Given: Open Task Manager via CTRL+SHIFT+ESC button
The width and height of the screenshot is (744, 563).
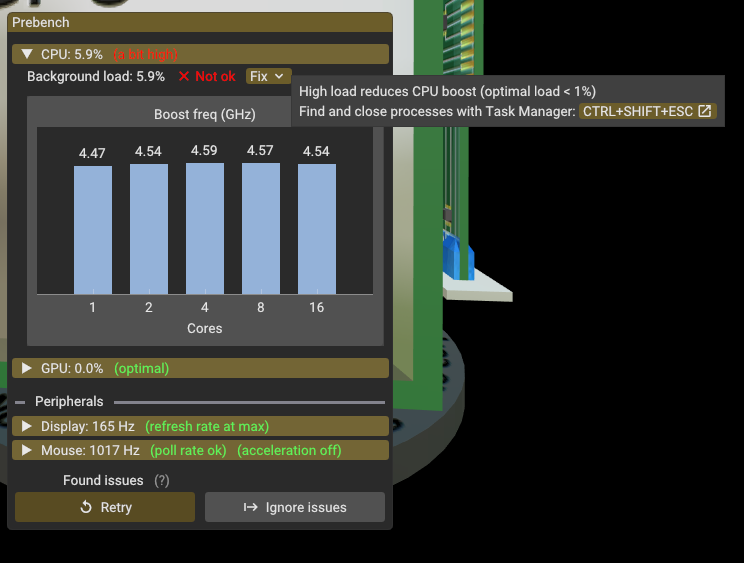Looking at the screenshot, I should click(647, 111).
